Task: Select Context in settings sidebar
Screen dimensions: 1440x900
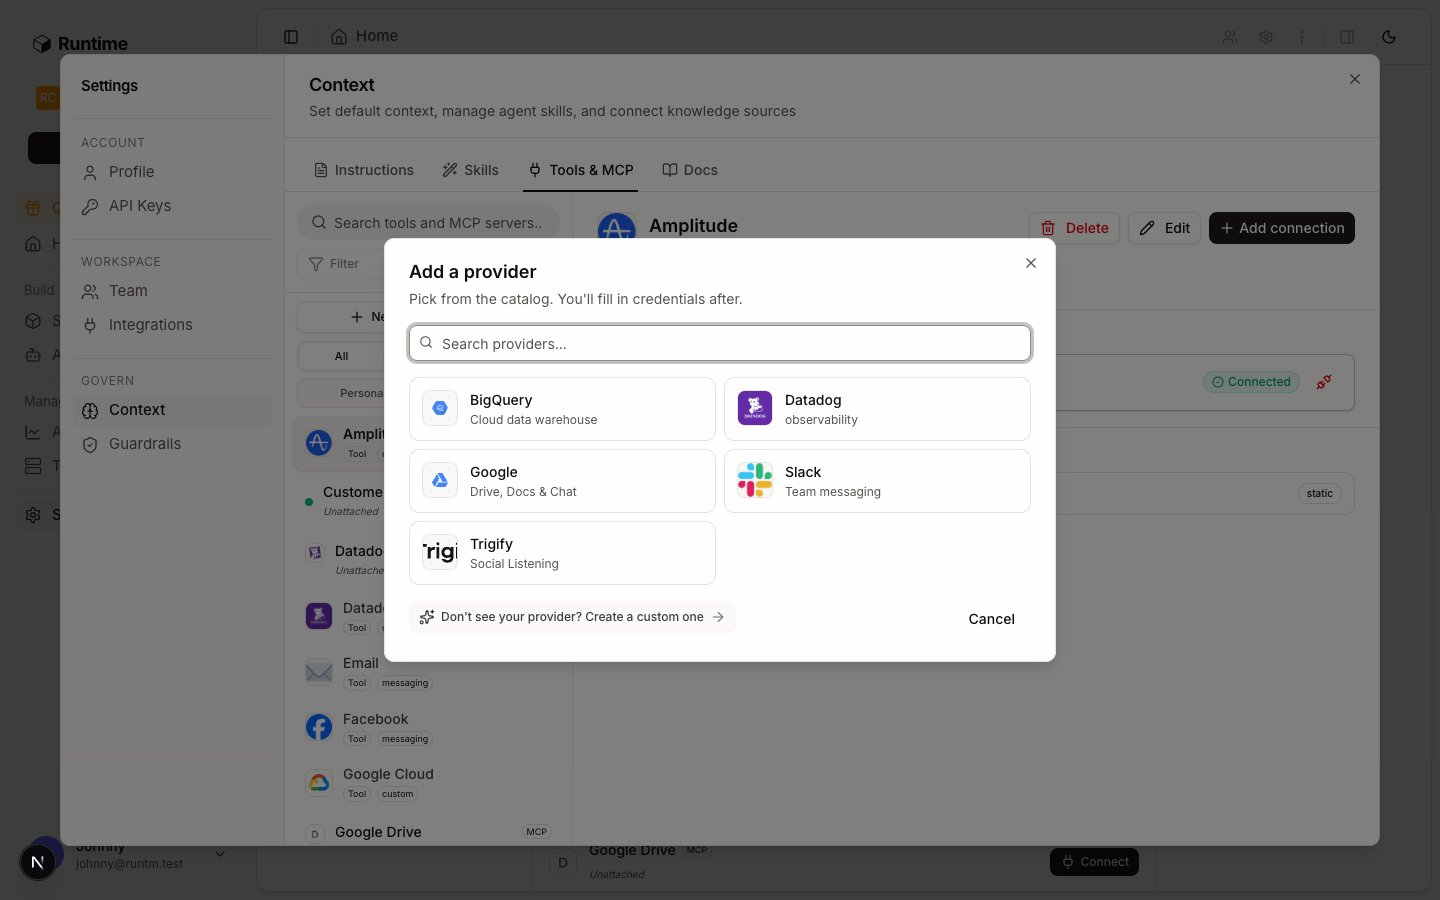Action: point(172,410)
